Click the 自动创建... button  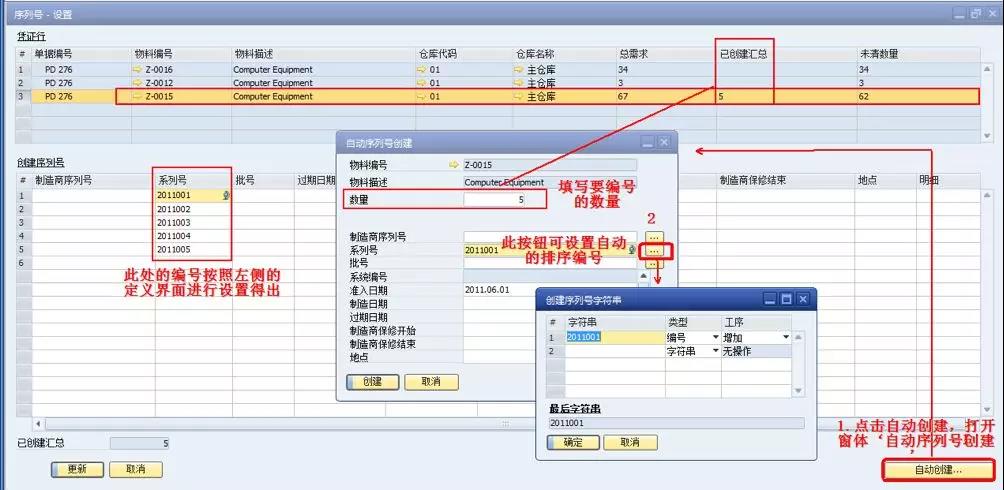pyautogui.click(x=937, y=469)
